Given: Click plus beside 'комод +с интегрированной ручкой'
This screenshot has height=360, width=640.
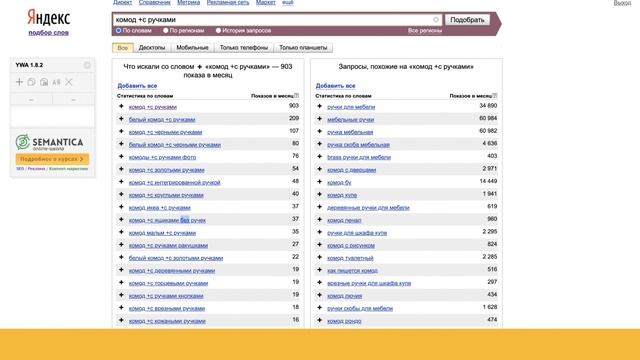Looking at the screenshot, I should pyautogui.click(x=121, y=182).
